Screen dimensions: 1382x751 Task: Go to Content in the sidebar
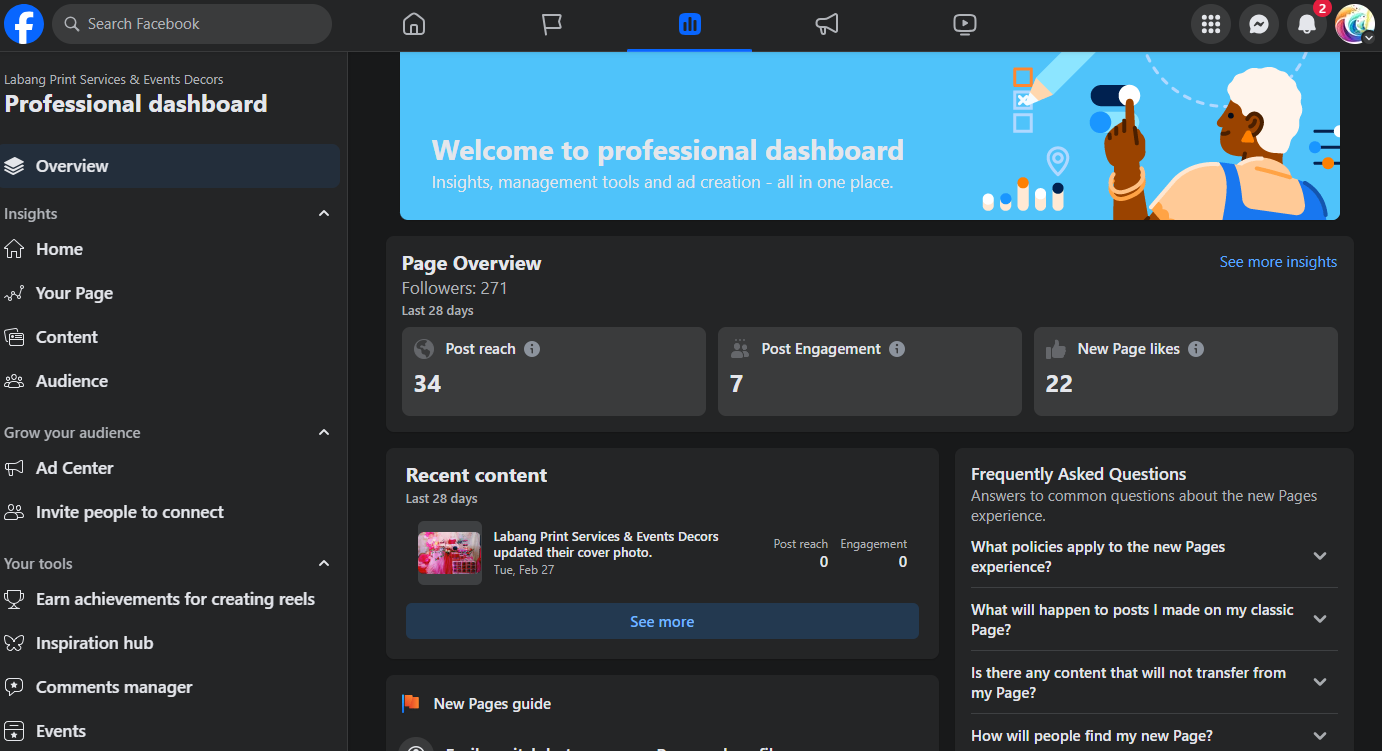click(x=170, y=337)
